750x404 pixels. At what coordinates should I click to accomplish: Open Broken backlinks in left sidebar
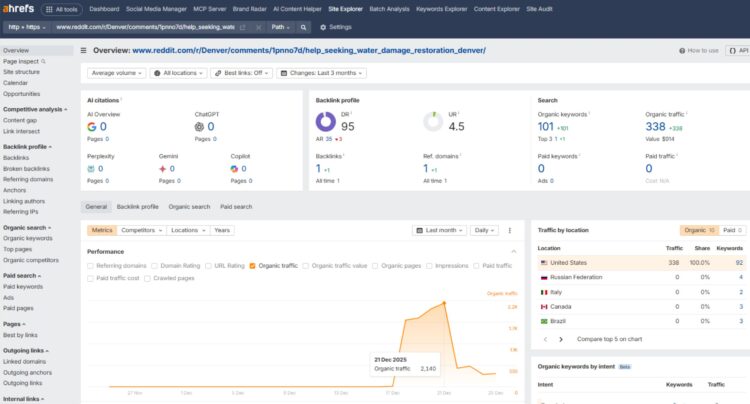point(26,169)
